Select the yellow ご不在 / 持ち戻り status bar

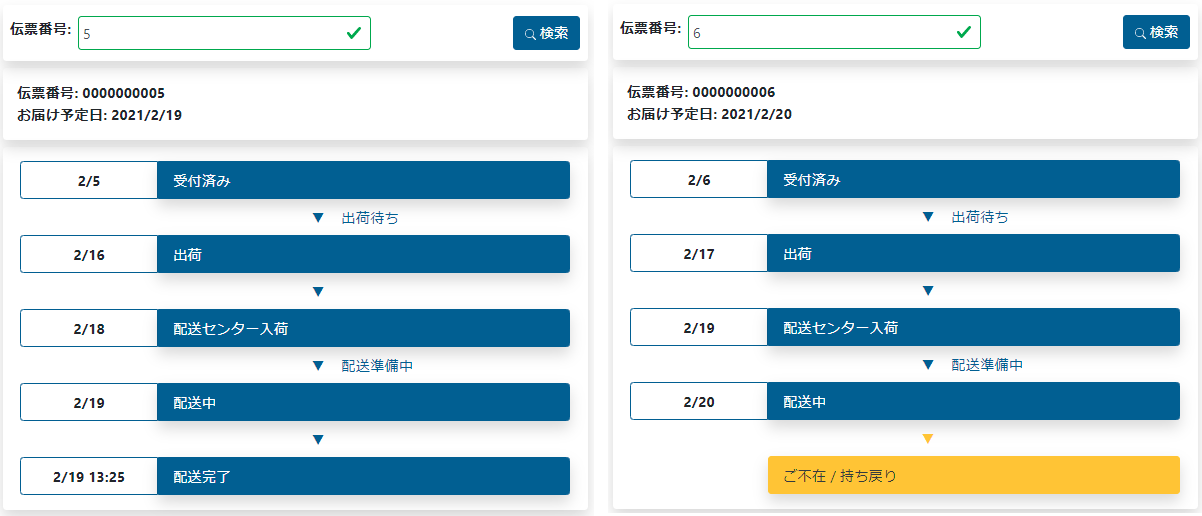[x=973, y=476]
